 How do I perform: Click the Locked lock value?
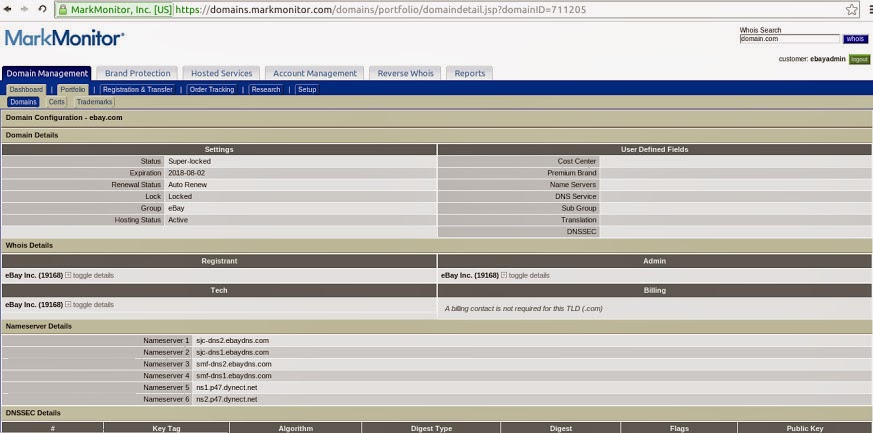coord(180,196)
